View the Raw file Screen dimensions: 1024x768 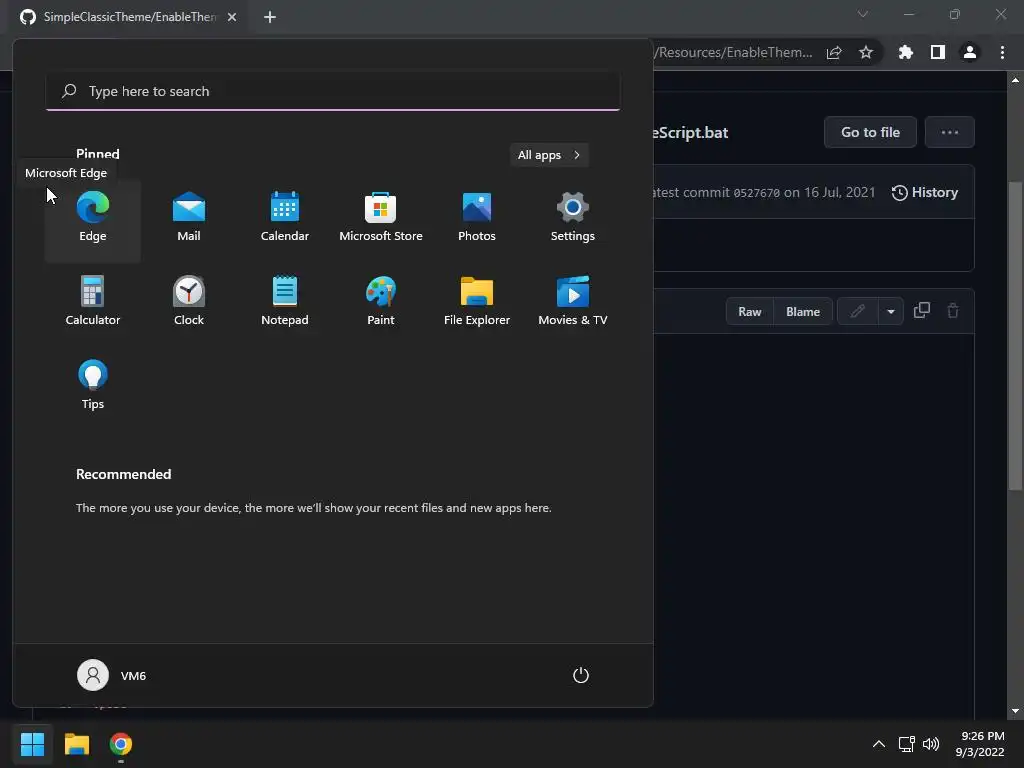tap(750, 312)
